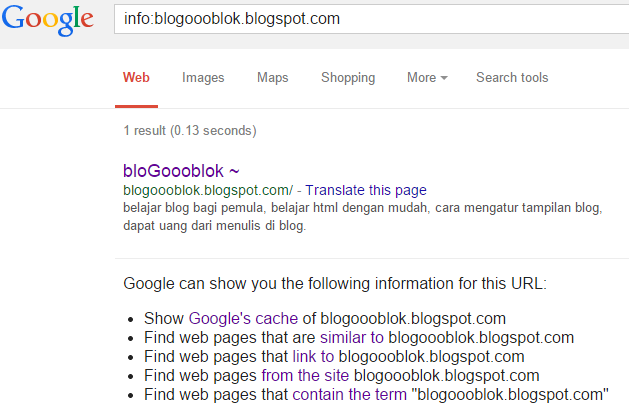Click the link to hyperlink
The height and width of the screenshot is (406, 629).
(x=313, y=357)
